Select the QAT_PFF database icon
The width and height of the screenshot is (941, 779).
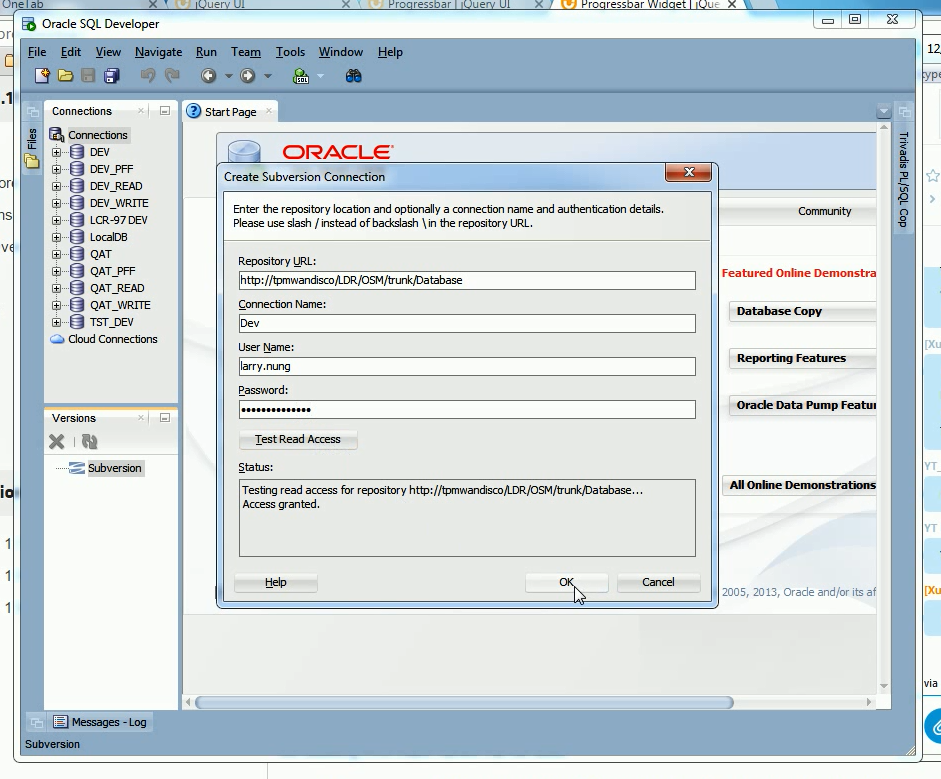pos(77,271)
